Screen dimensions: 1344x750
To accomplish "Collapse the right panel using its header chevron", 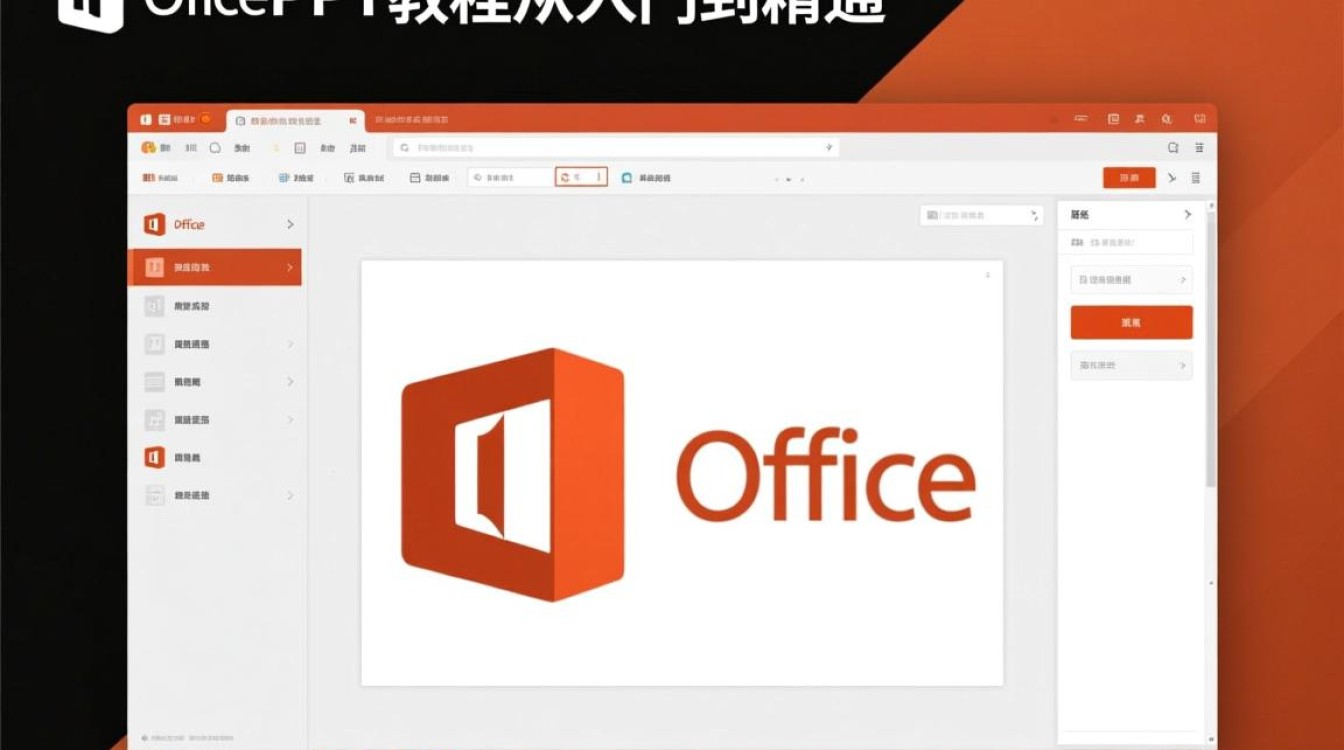I will pyautogui.click(x=1187, y=214).
